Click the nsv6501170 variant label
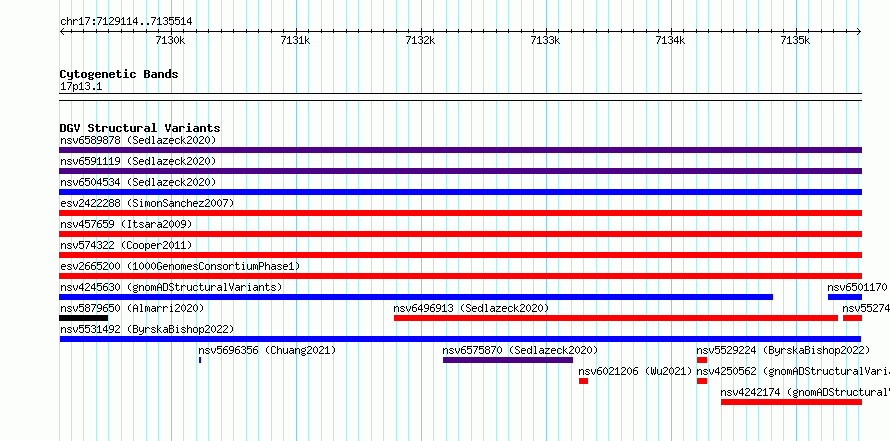This screenshot has height=441, width=890. [x=857, y=287]
